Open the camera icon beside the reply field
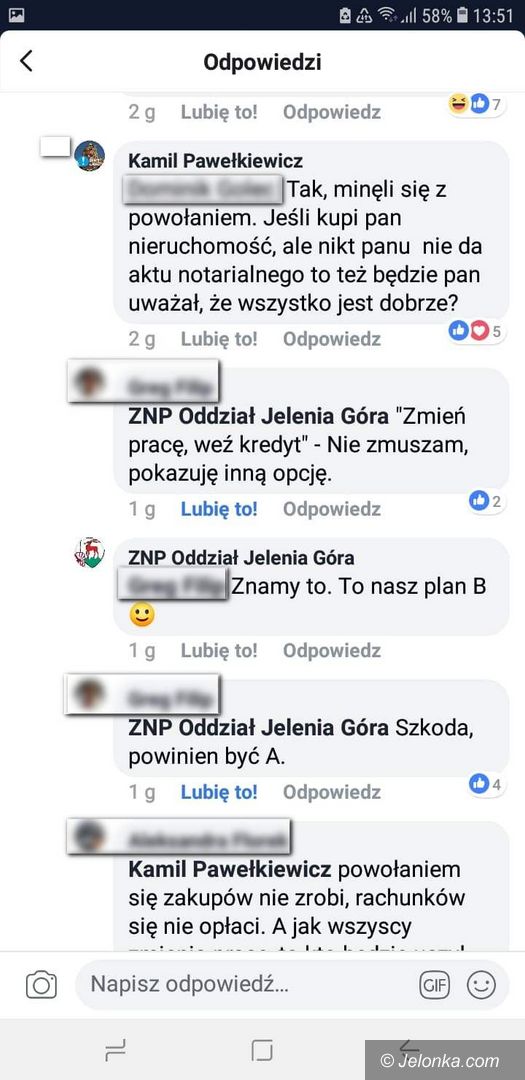Image resolution: width=525 pixels, height=1080 pixels. coord(41,985)
